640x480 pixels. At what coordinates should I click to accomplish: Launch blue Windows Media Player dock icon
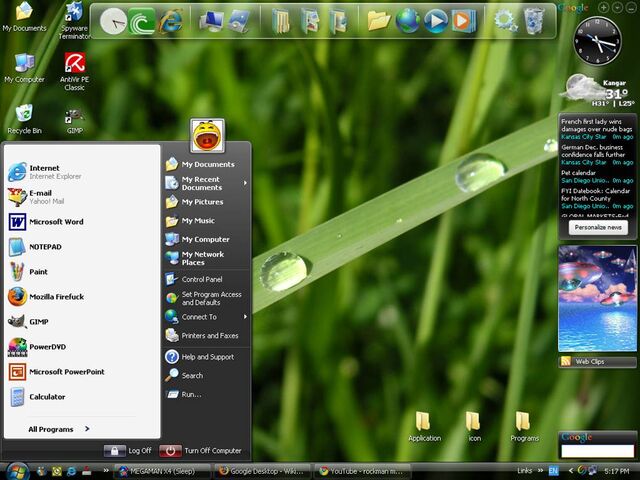[435, 21]
